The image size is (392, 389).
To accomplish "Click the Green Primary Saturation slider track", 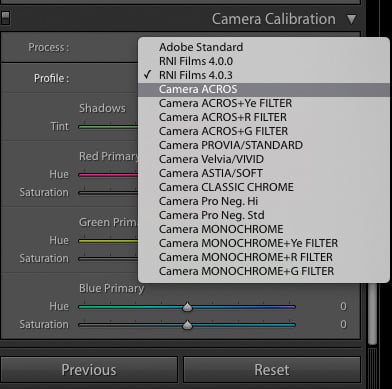I will point(108,259).
